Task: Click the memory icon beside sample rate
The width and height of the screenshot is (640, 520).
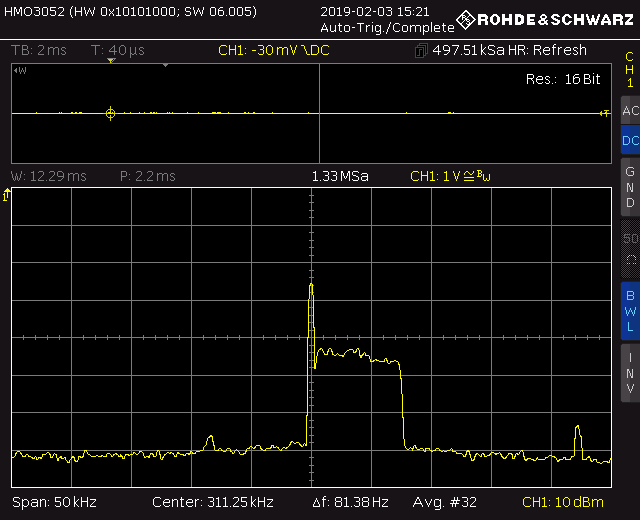Action: point(423,50)
